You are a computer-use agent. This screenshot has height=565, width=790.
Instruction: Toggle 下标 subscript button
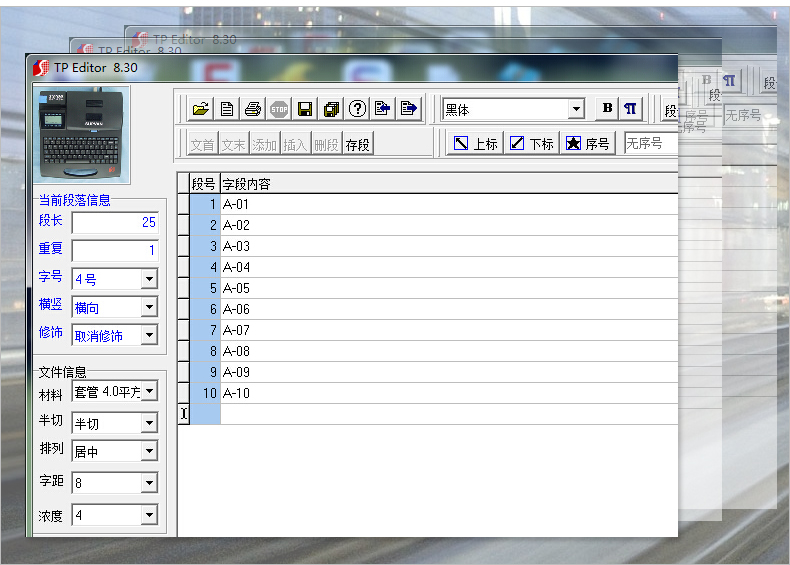[531, 143]
